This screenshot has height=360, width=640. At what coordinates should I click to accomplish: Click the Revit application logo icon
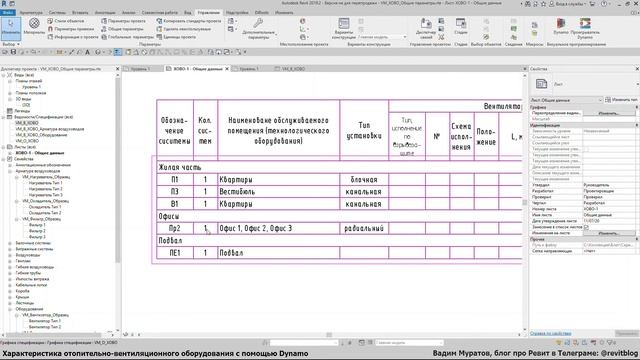coord(4,4)
